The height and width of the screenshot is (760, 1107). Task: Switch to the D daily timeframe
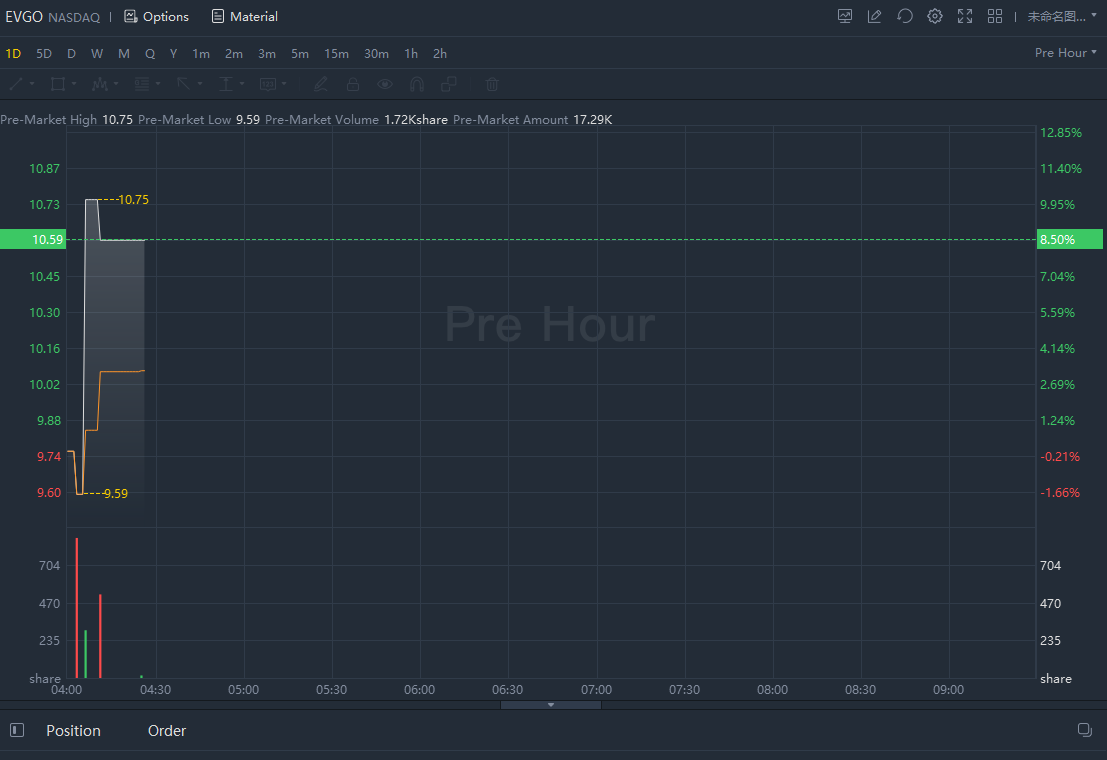pyautogui.click(x=71, y=54)
